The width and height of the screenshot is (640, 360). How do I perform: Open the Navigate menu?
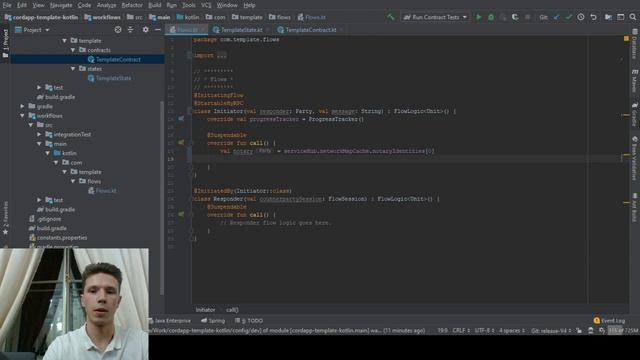pyautogui.click(x=61, y=5)
